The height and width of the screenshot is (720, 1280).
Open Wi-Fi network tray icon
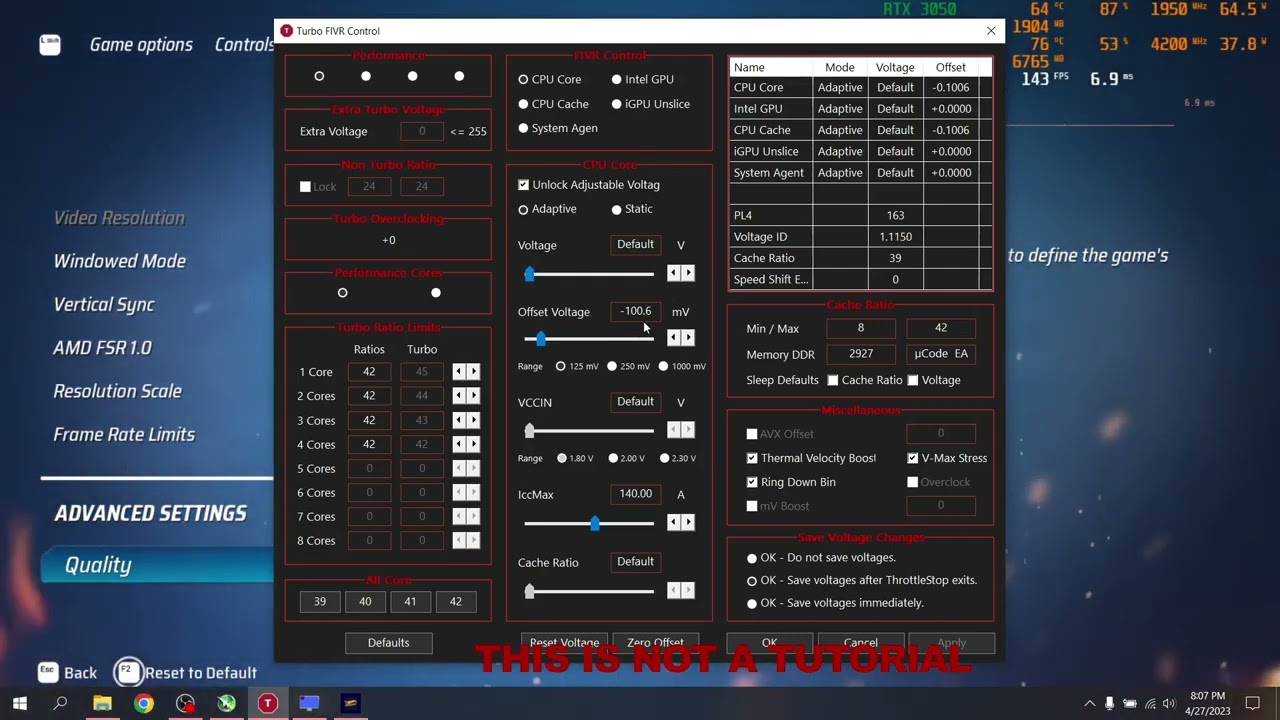pos(1150,704)
